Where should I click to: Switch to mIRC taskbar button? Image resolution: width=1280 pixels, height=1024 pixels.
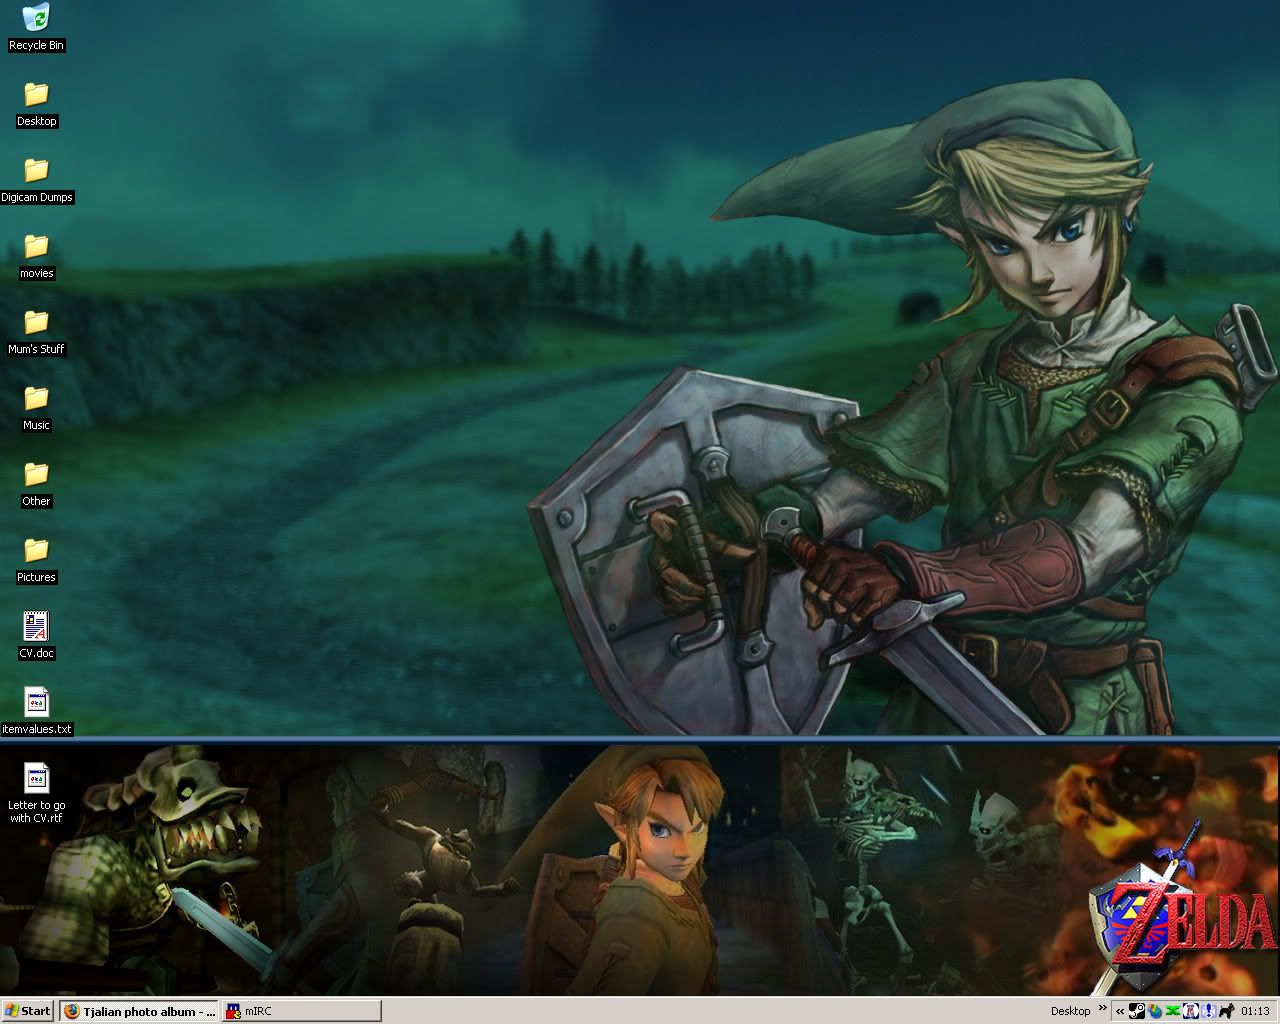click(301, 1011)
